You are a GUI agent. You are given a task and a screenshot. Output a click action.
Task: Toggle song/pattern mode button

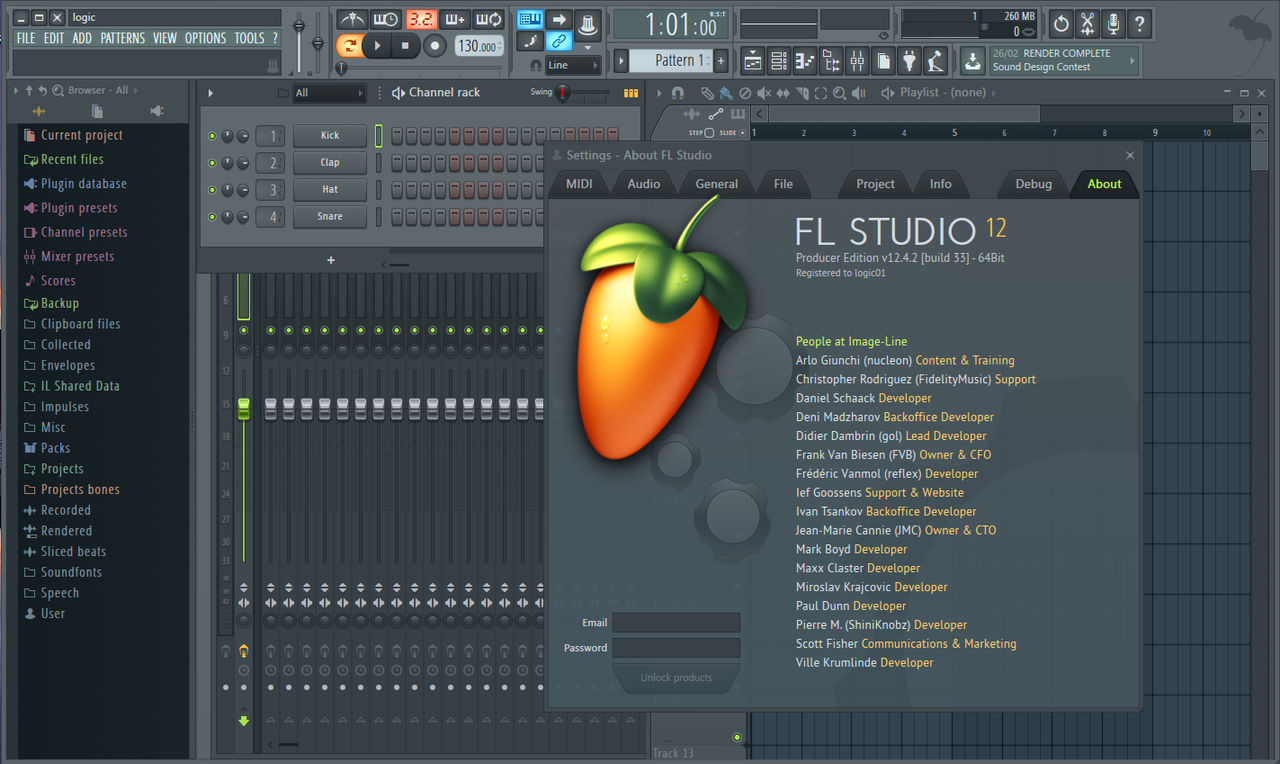point(351,45)
